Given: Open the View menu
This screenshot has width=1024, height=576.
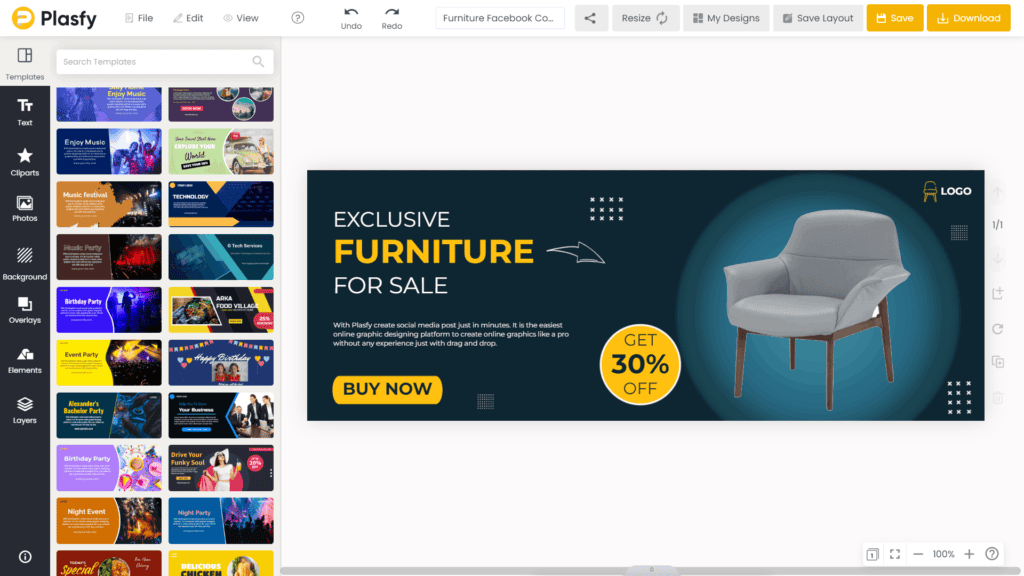Looking at the screenshot, I should pos(241,18).
